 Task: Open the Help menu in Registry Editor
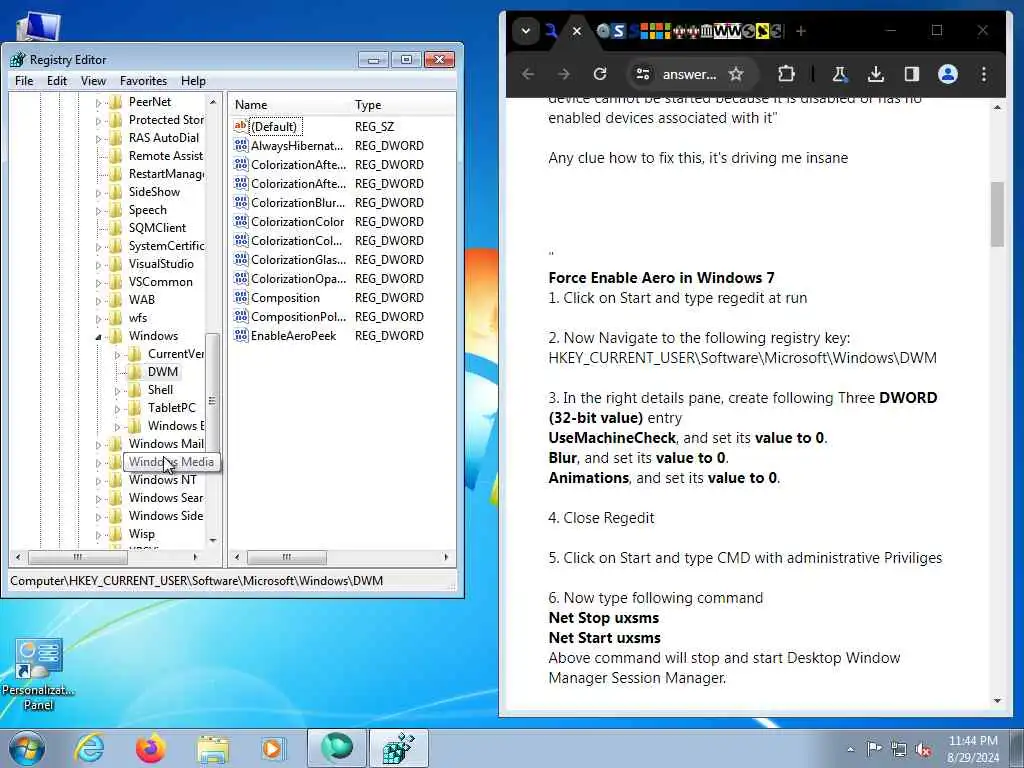193,81
